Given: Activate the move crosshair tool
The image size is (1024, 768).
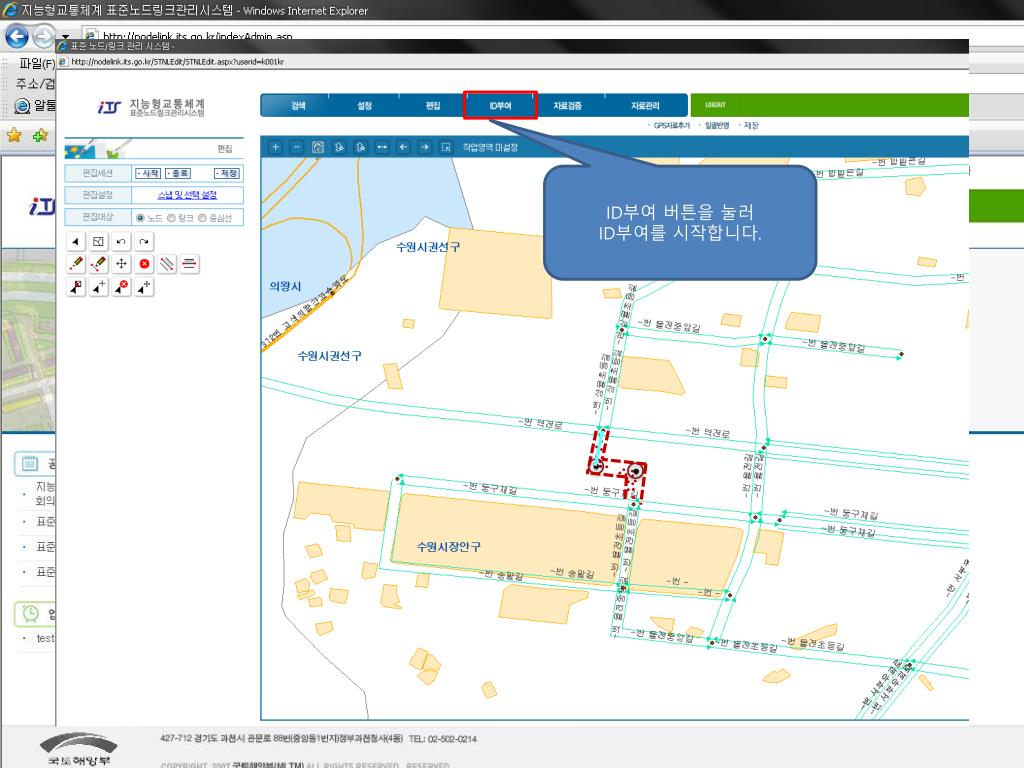Looking at the screenshot, I should [121, 264].
